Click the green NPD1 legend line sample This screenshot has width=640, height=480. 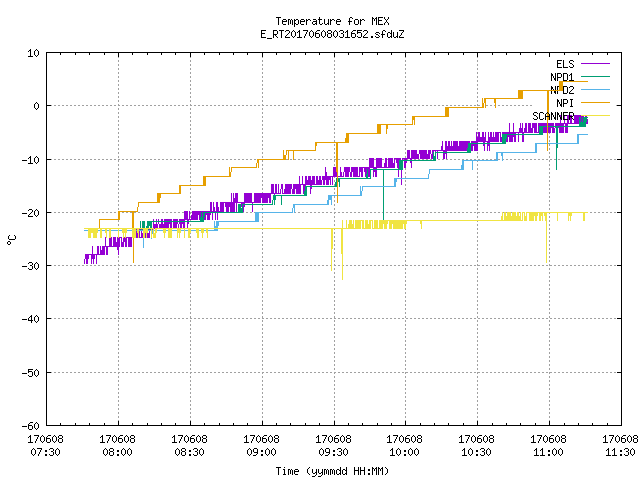click(595, 76)
